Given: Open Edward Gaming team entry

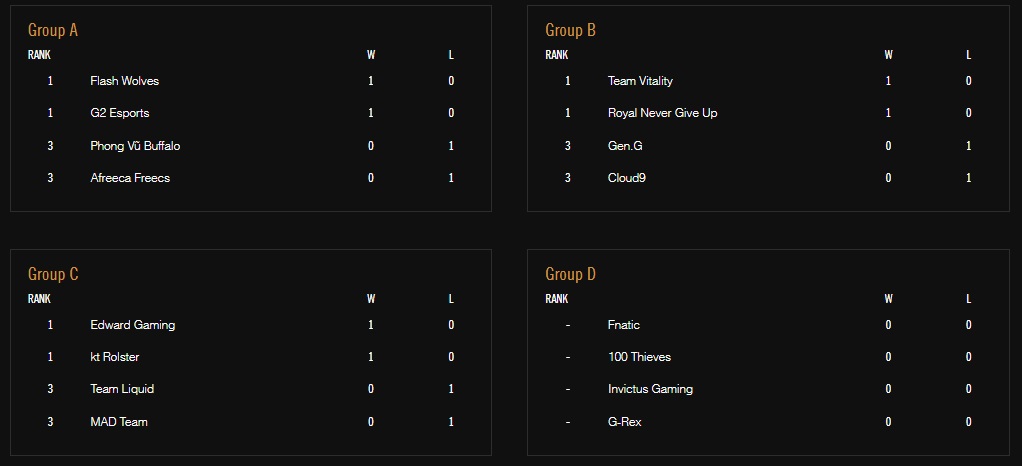Looking at the screenshot, I should click(132, 325).
